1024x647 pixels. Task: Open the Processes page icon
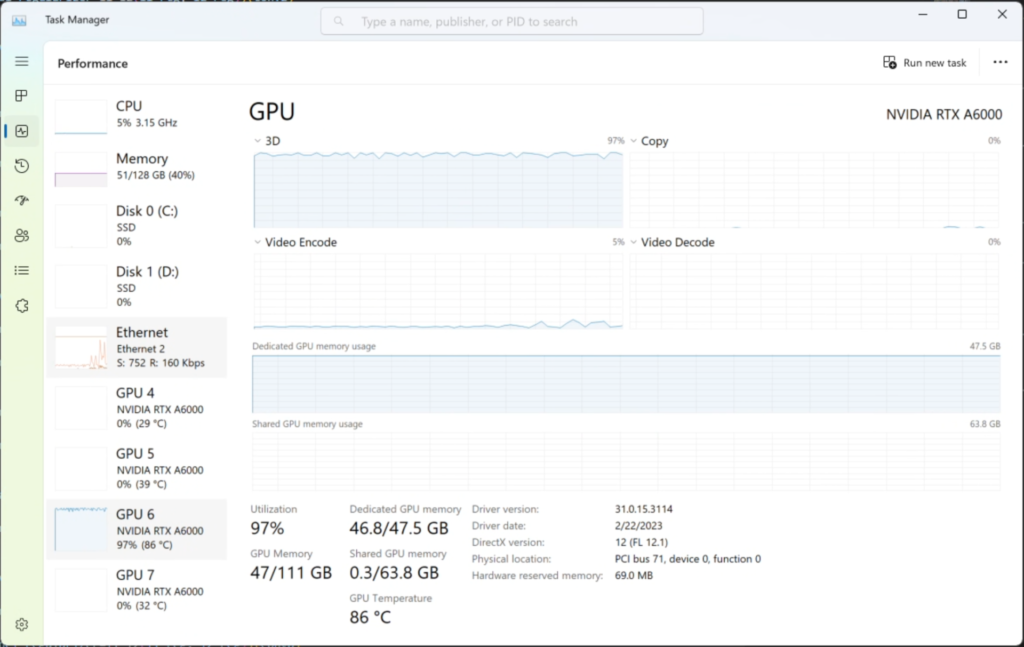21,96
